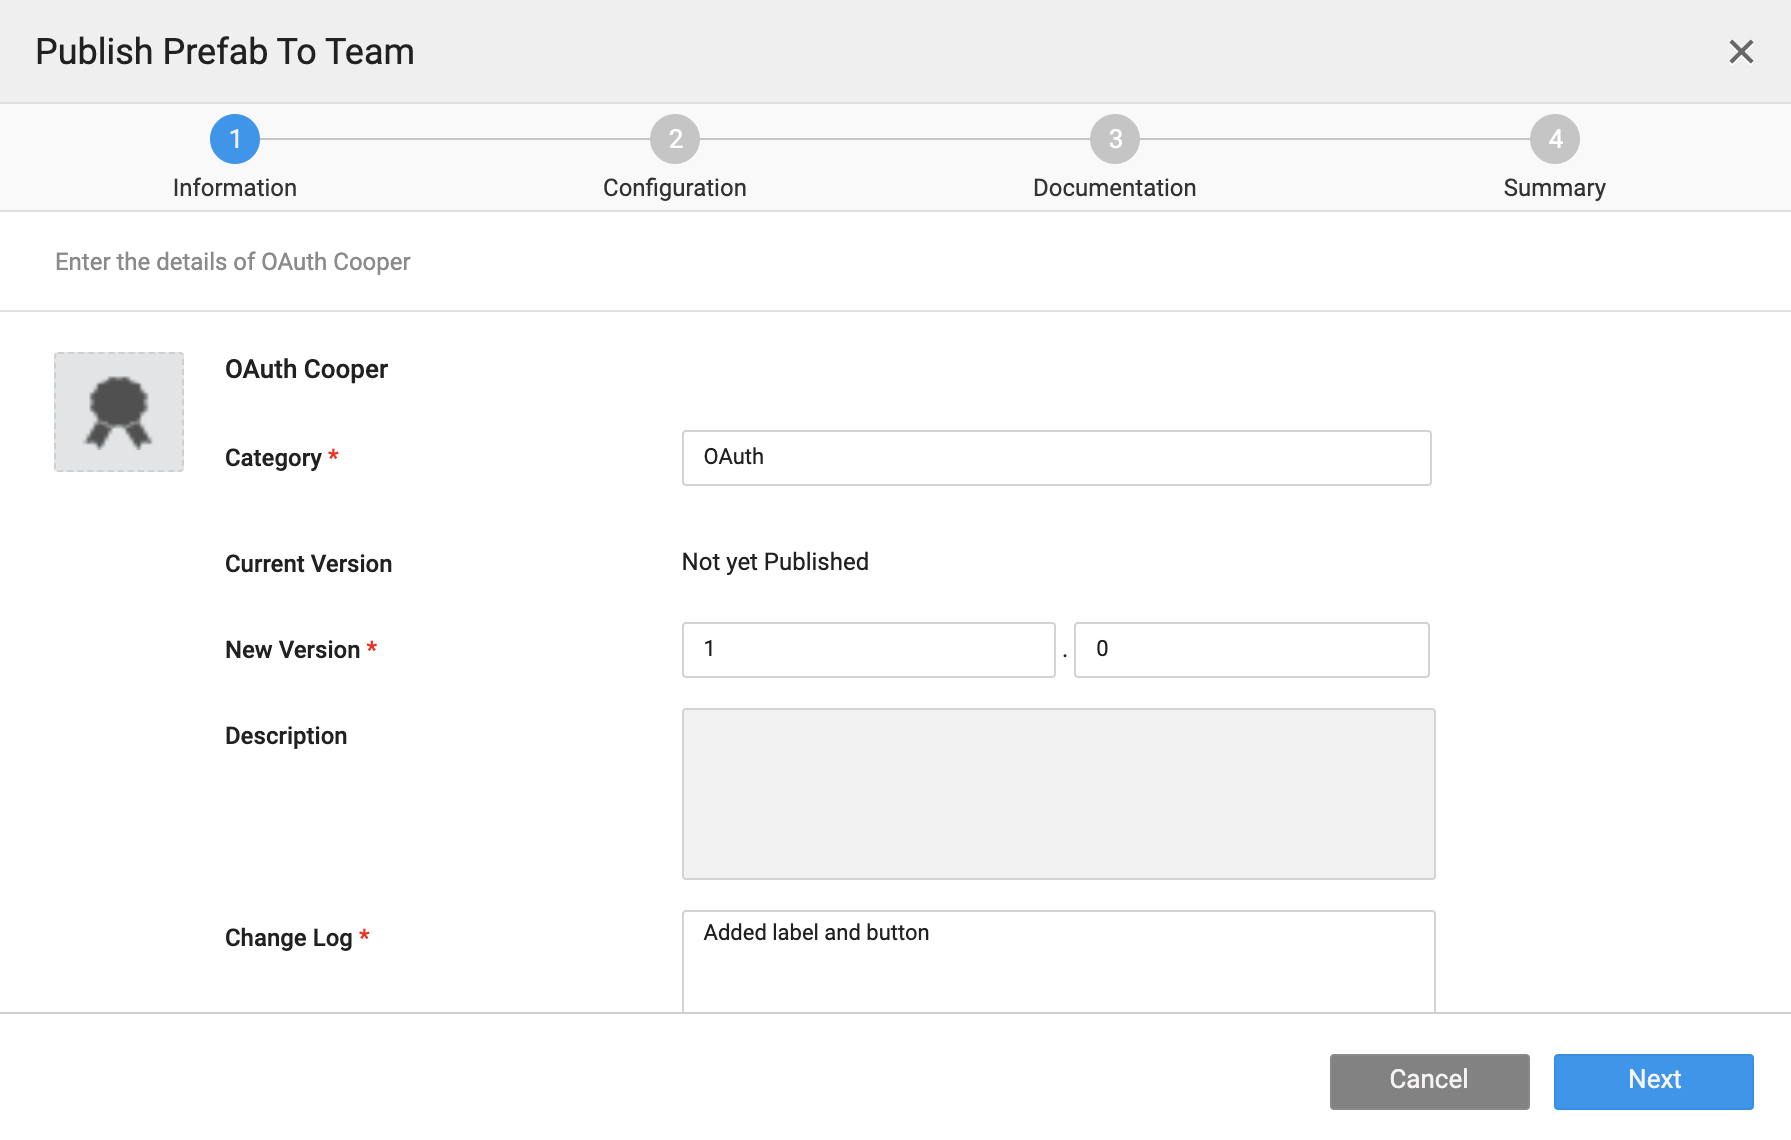Open the Information step label
This screenshot has height=1140, width=1791.
235,188
